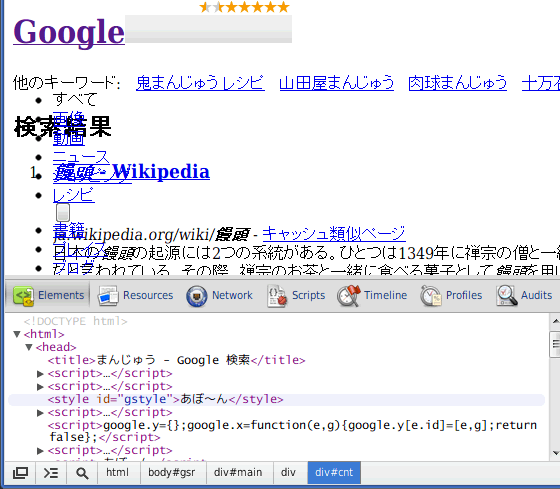Viewport: 560px width, 489px height.
Task: Expand the first script node under title
Action: coord(40,374)
